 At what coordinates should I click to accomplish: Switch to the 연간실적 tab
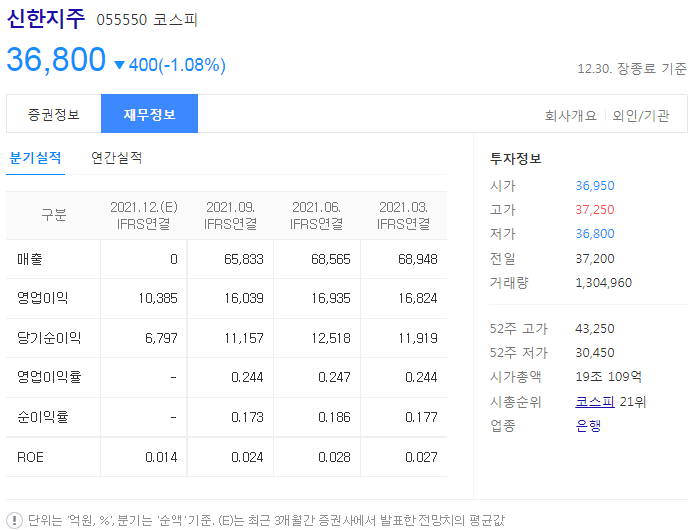(117, 158)
